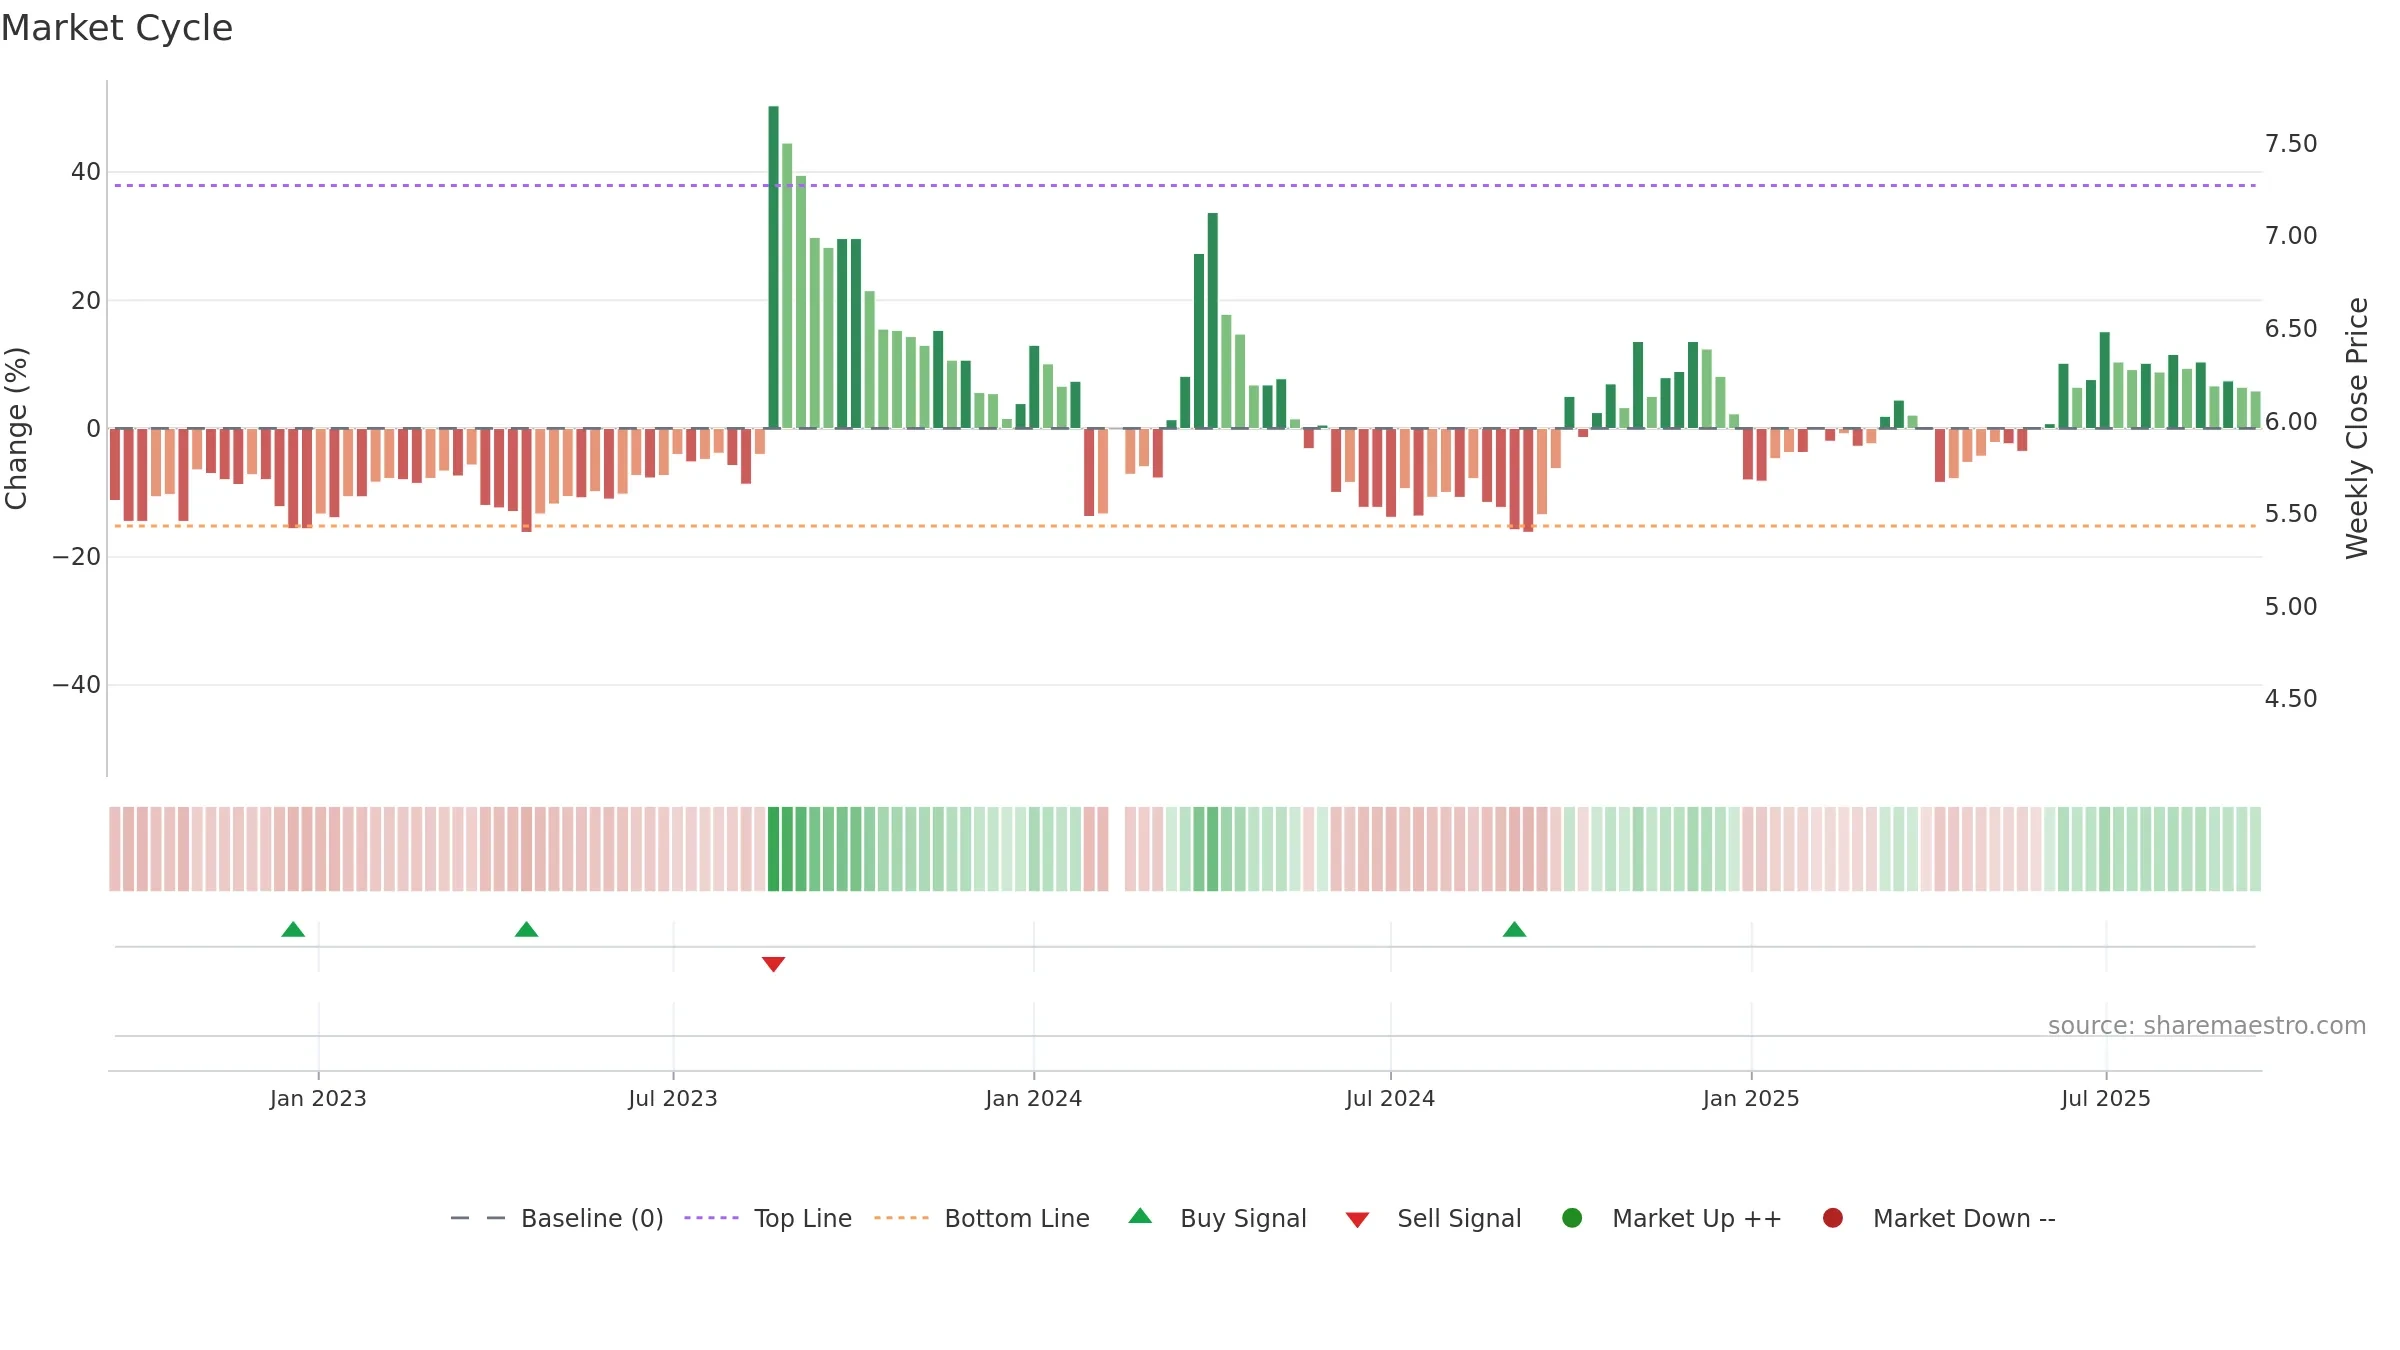Click the Market Cycle chart title
The image size is (2400, 1350).
[117, 28]
